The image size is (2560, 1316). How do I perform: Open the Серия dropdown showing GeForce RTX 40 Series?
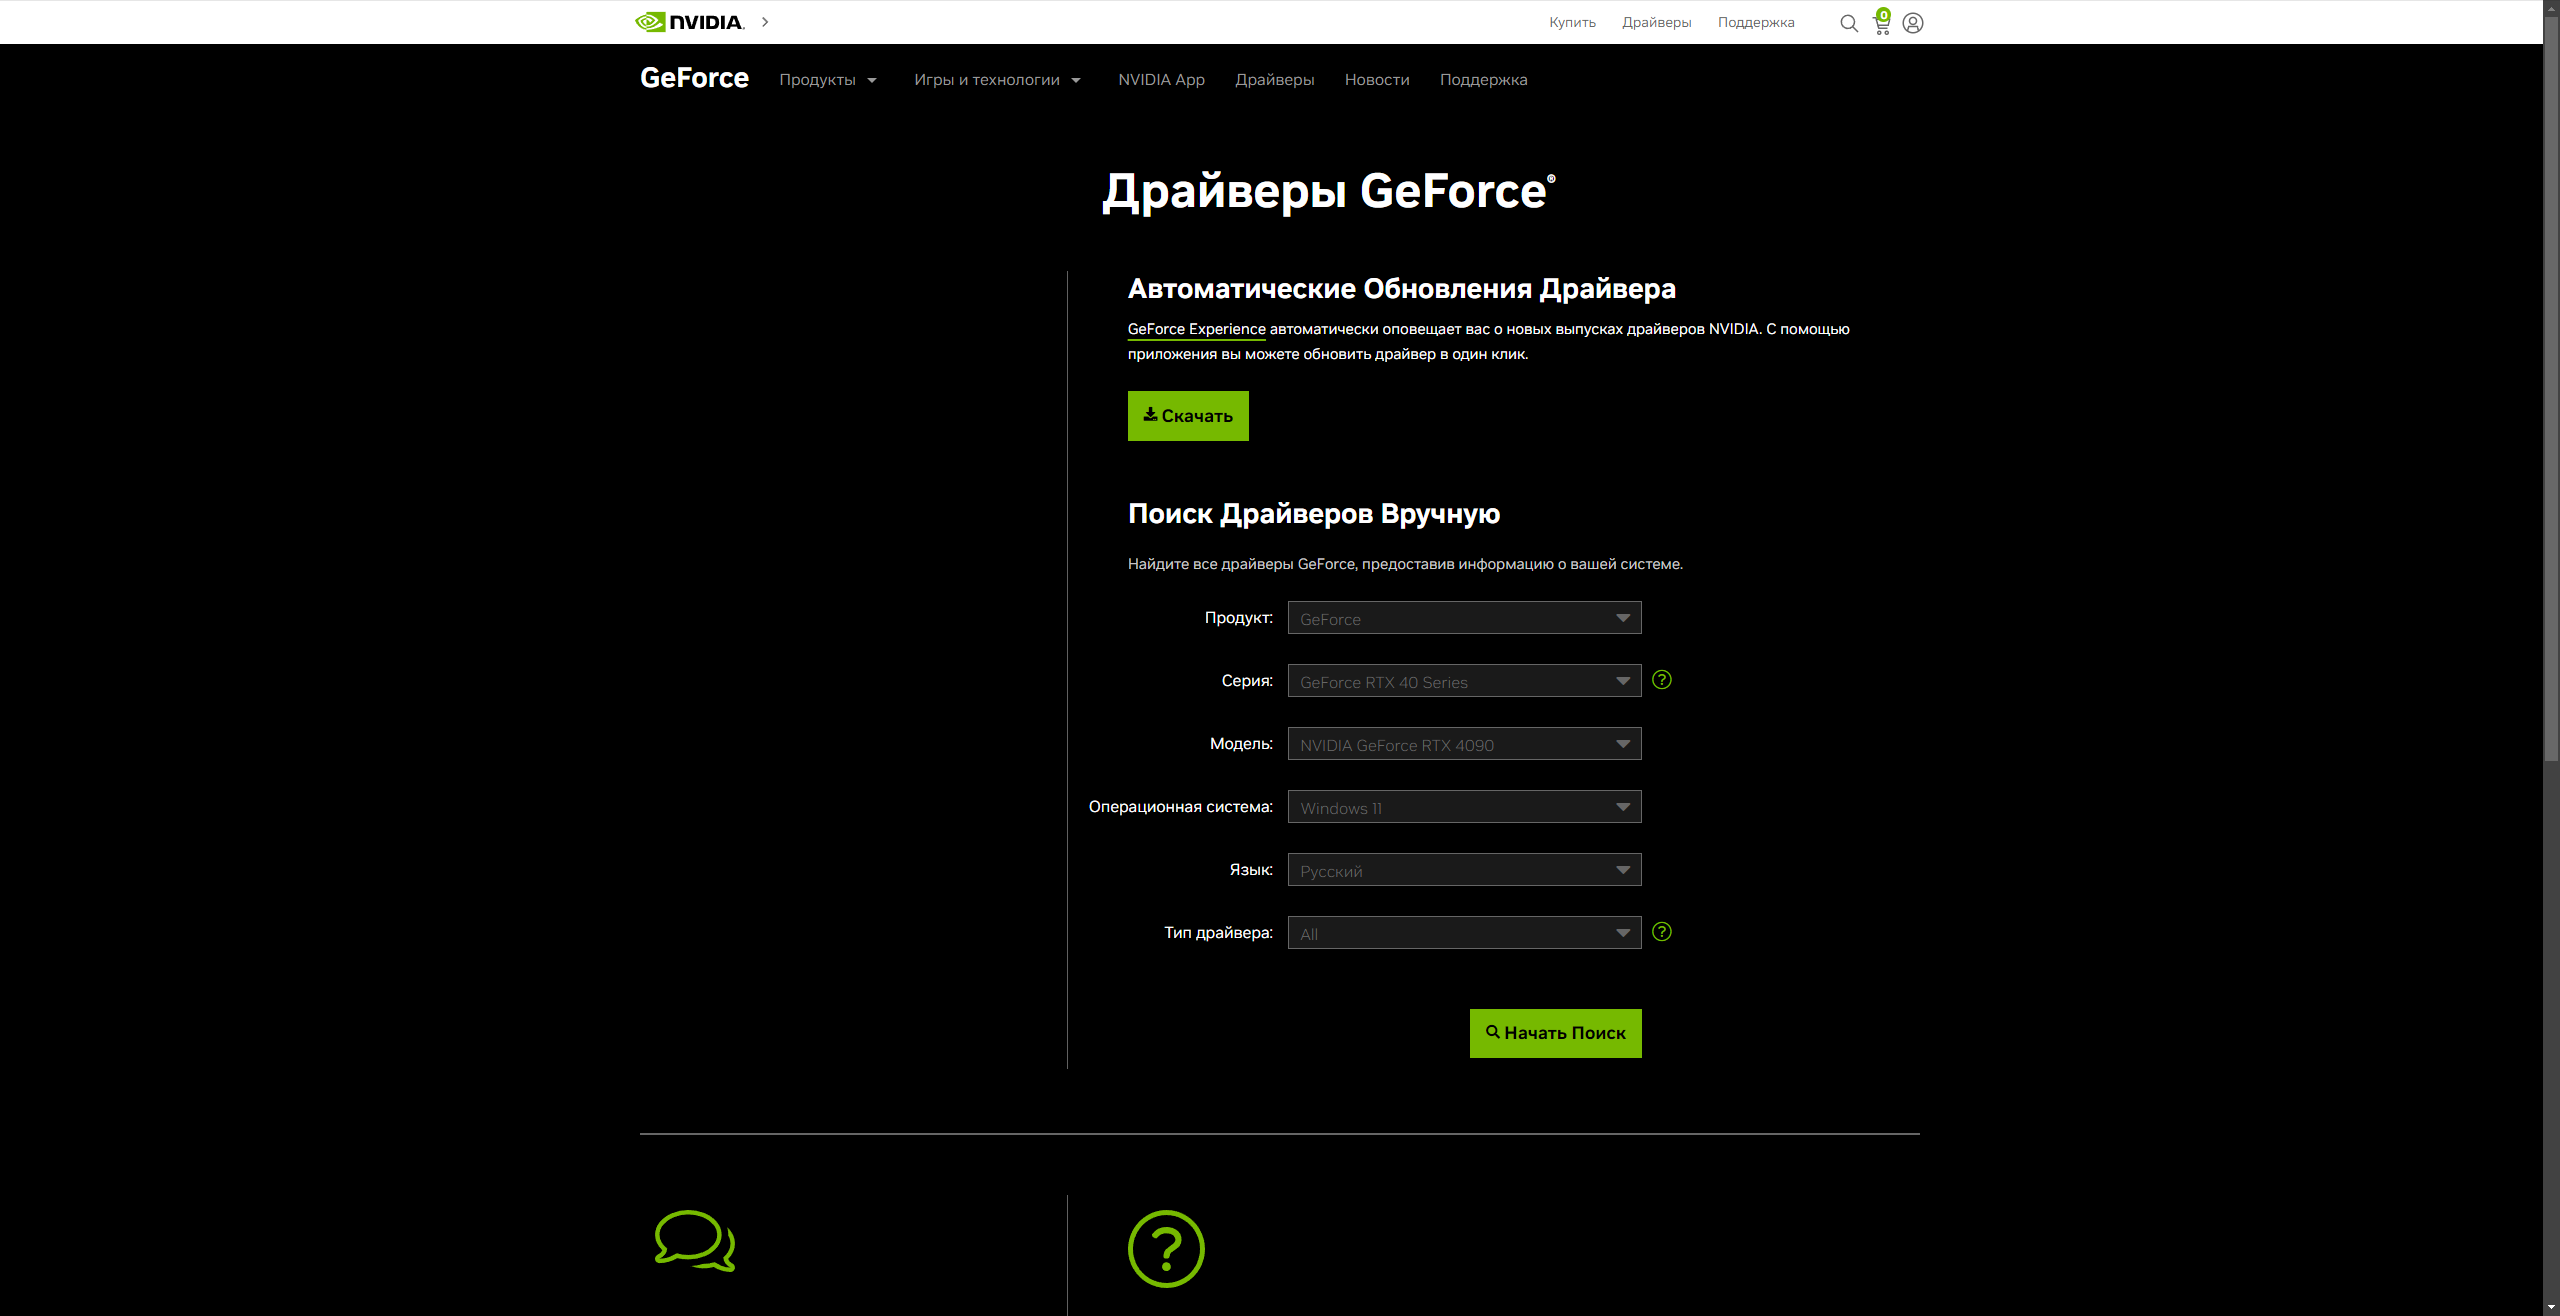pos(1464,681)
